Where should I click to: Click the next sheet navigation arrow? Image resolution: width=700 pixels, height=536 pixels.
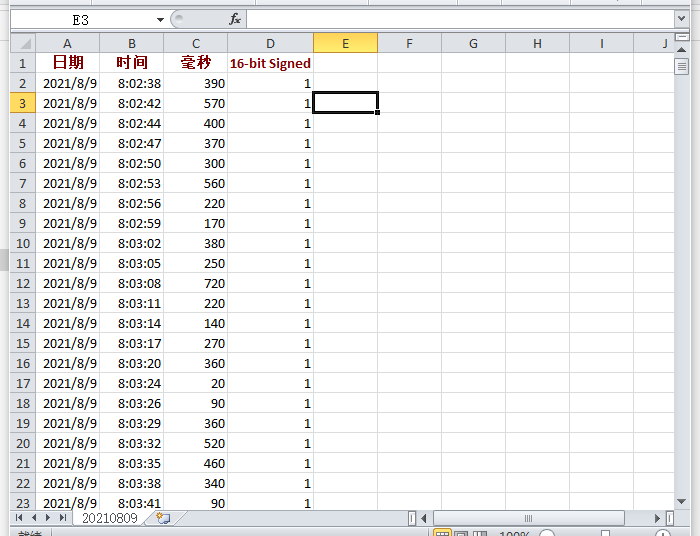click(x=48, y=518)
